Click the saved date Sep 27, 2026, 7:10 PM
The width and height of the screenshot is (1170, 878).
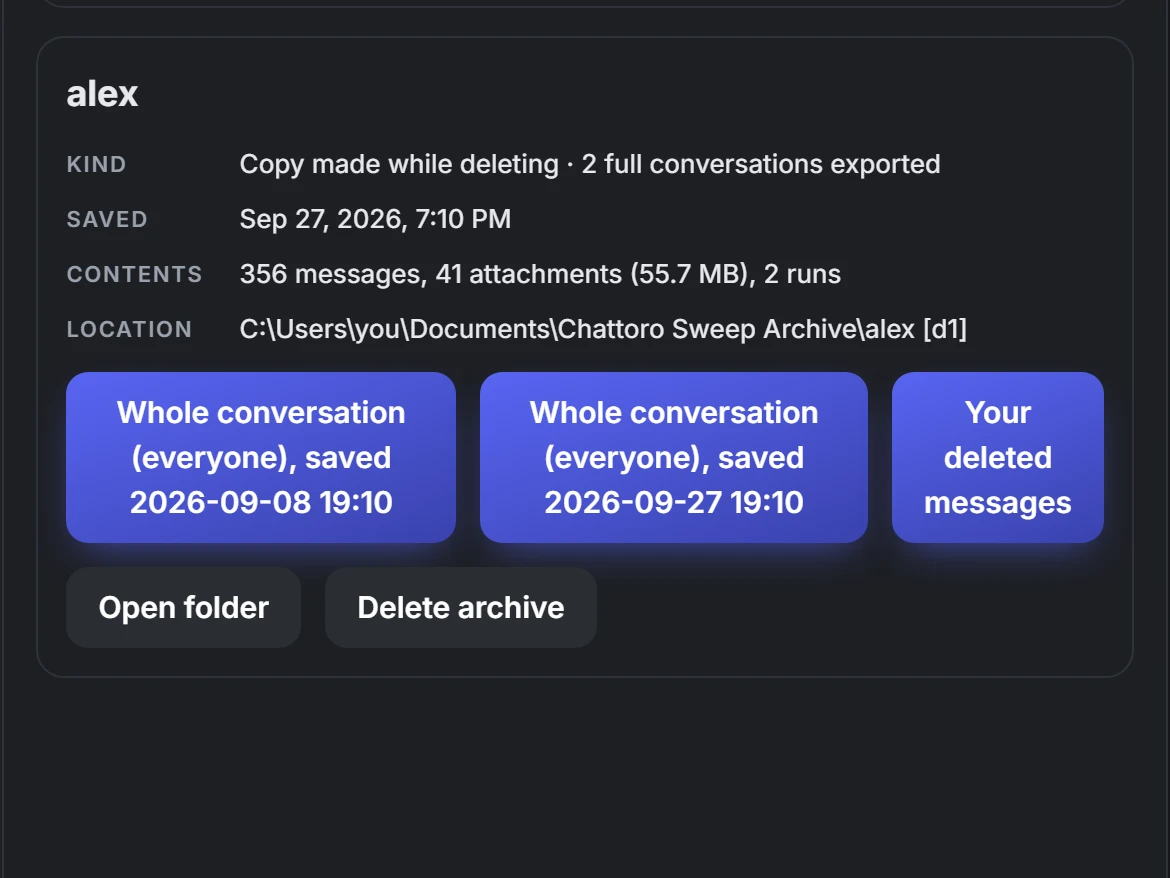[375, 219]
